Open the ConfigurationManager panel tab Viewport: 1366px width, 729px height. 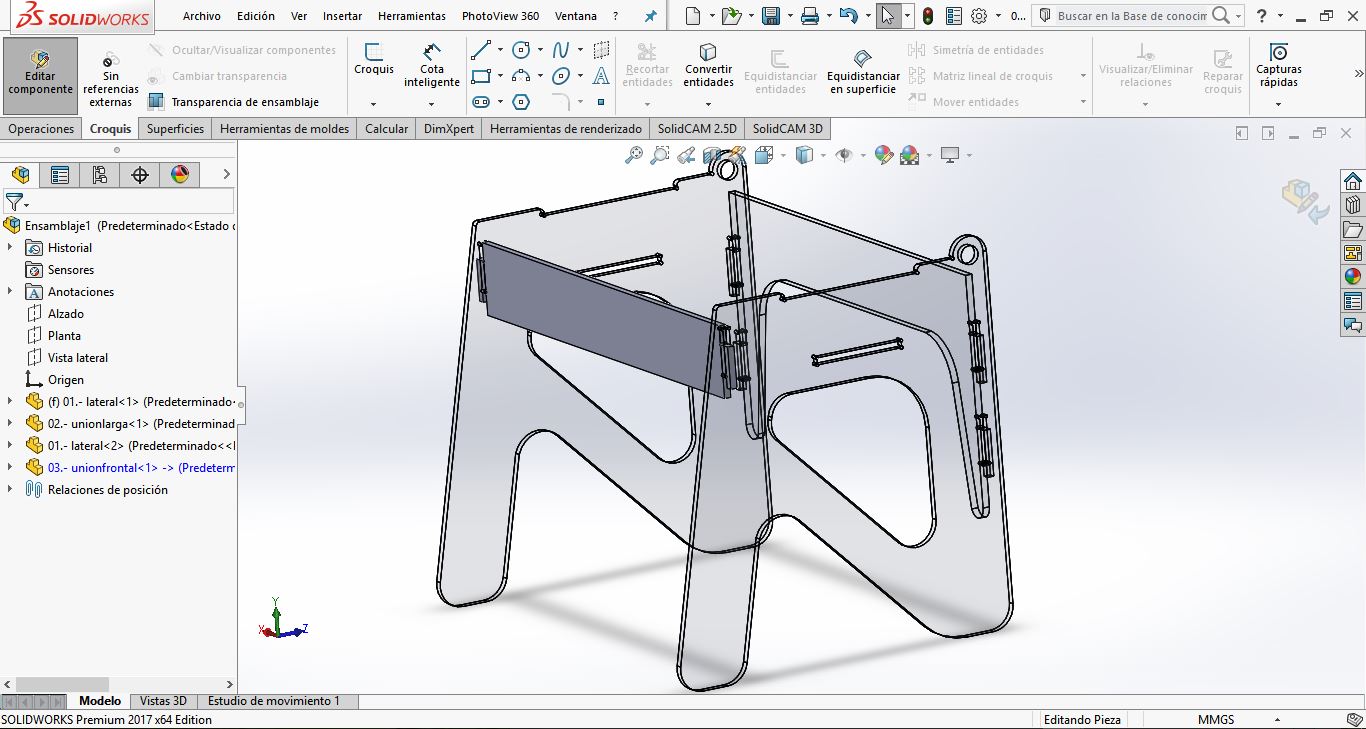point(100,175)
